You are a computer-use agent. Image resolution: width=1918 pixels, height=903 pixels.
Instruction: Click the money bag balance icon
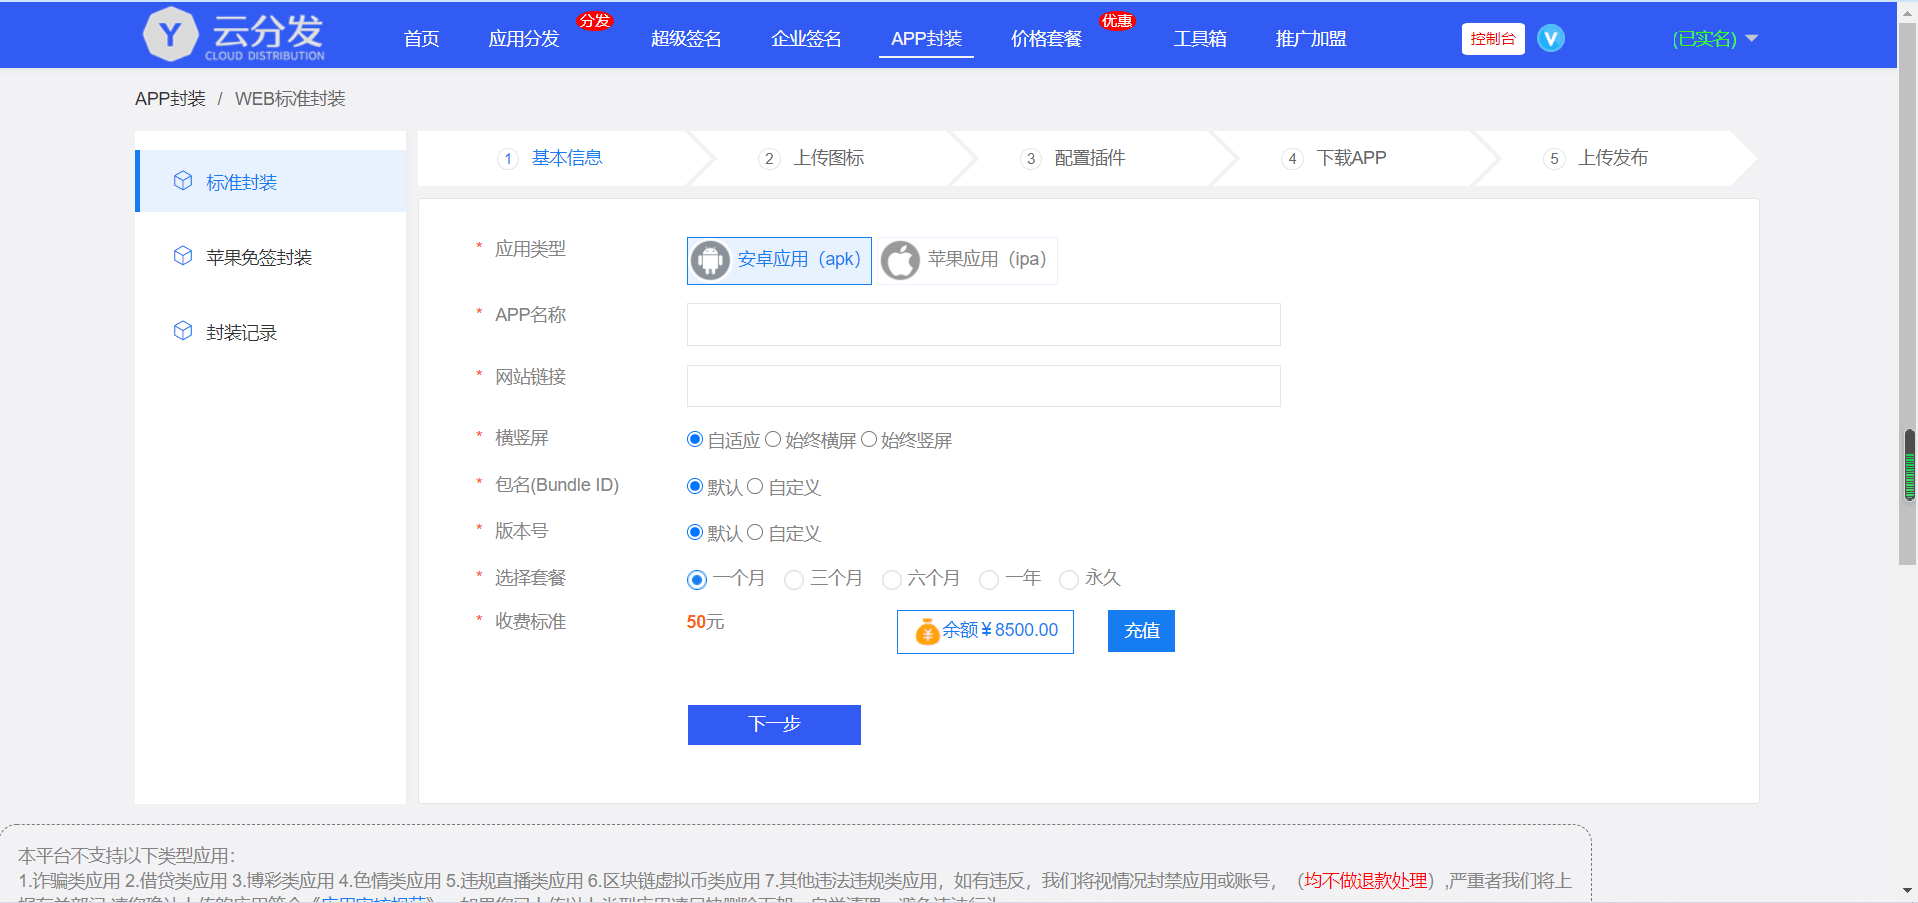927,631
